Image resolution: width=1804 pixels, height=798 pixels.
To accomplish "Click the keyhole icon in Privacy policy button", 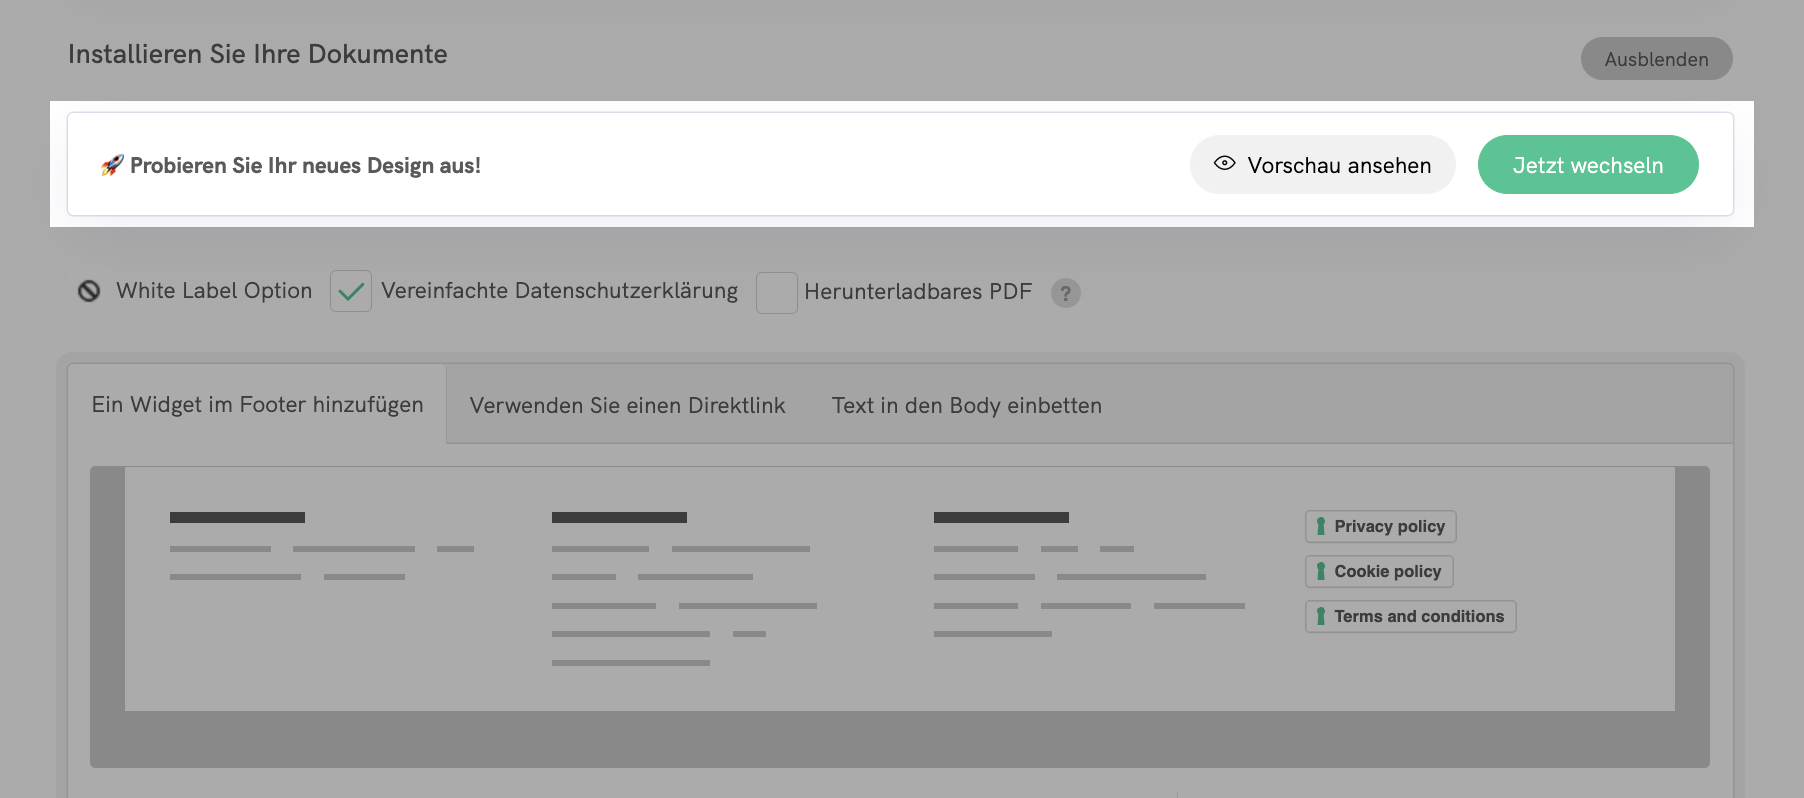I will (1321, 527).
